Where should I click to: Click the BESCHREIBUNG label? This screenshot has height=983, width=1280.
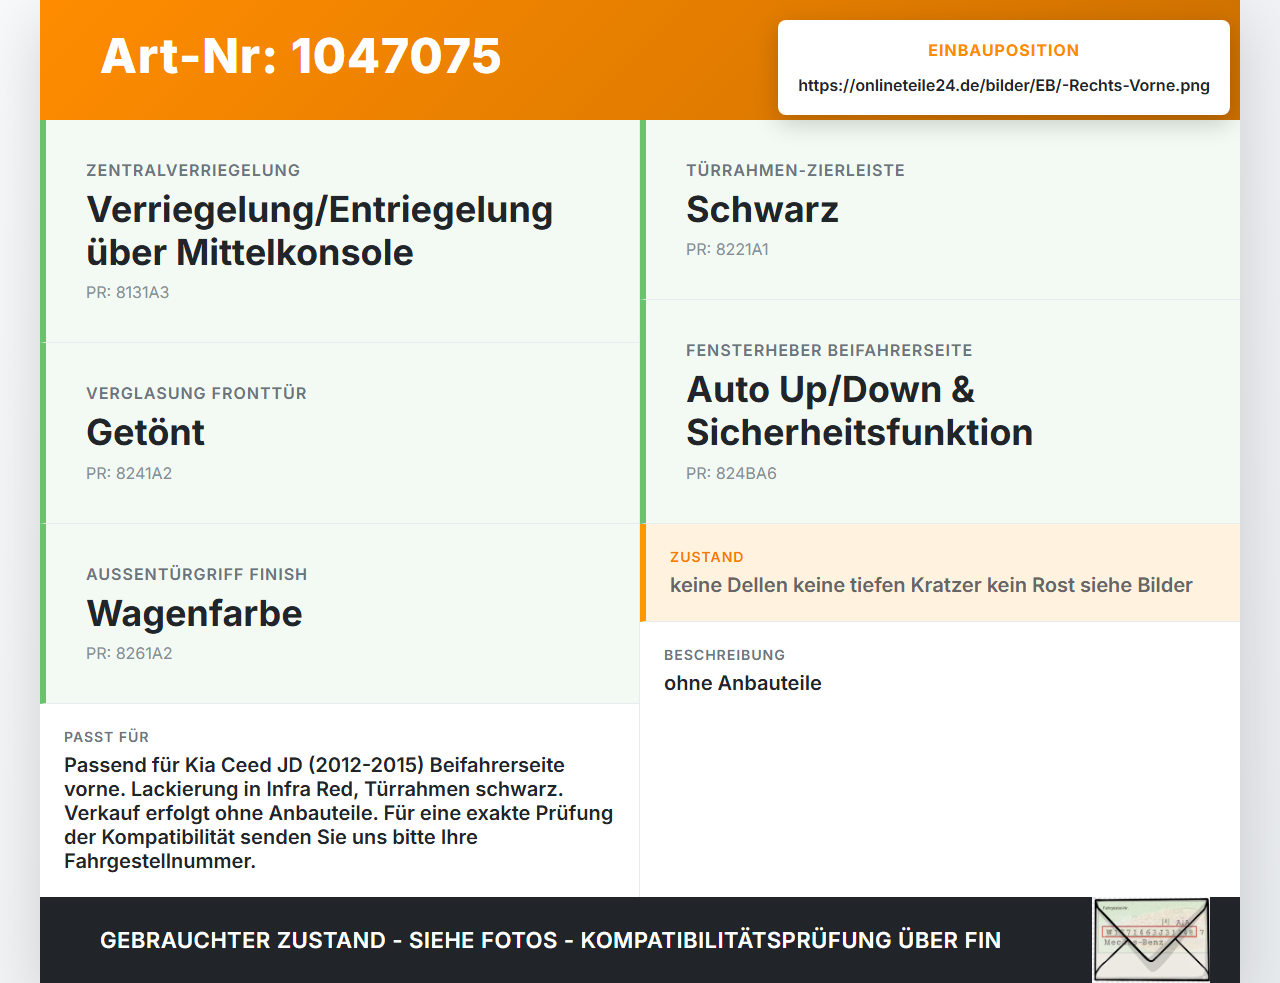point(725,656)
